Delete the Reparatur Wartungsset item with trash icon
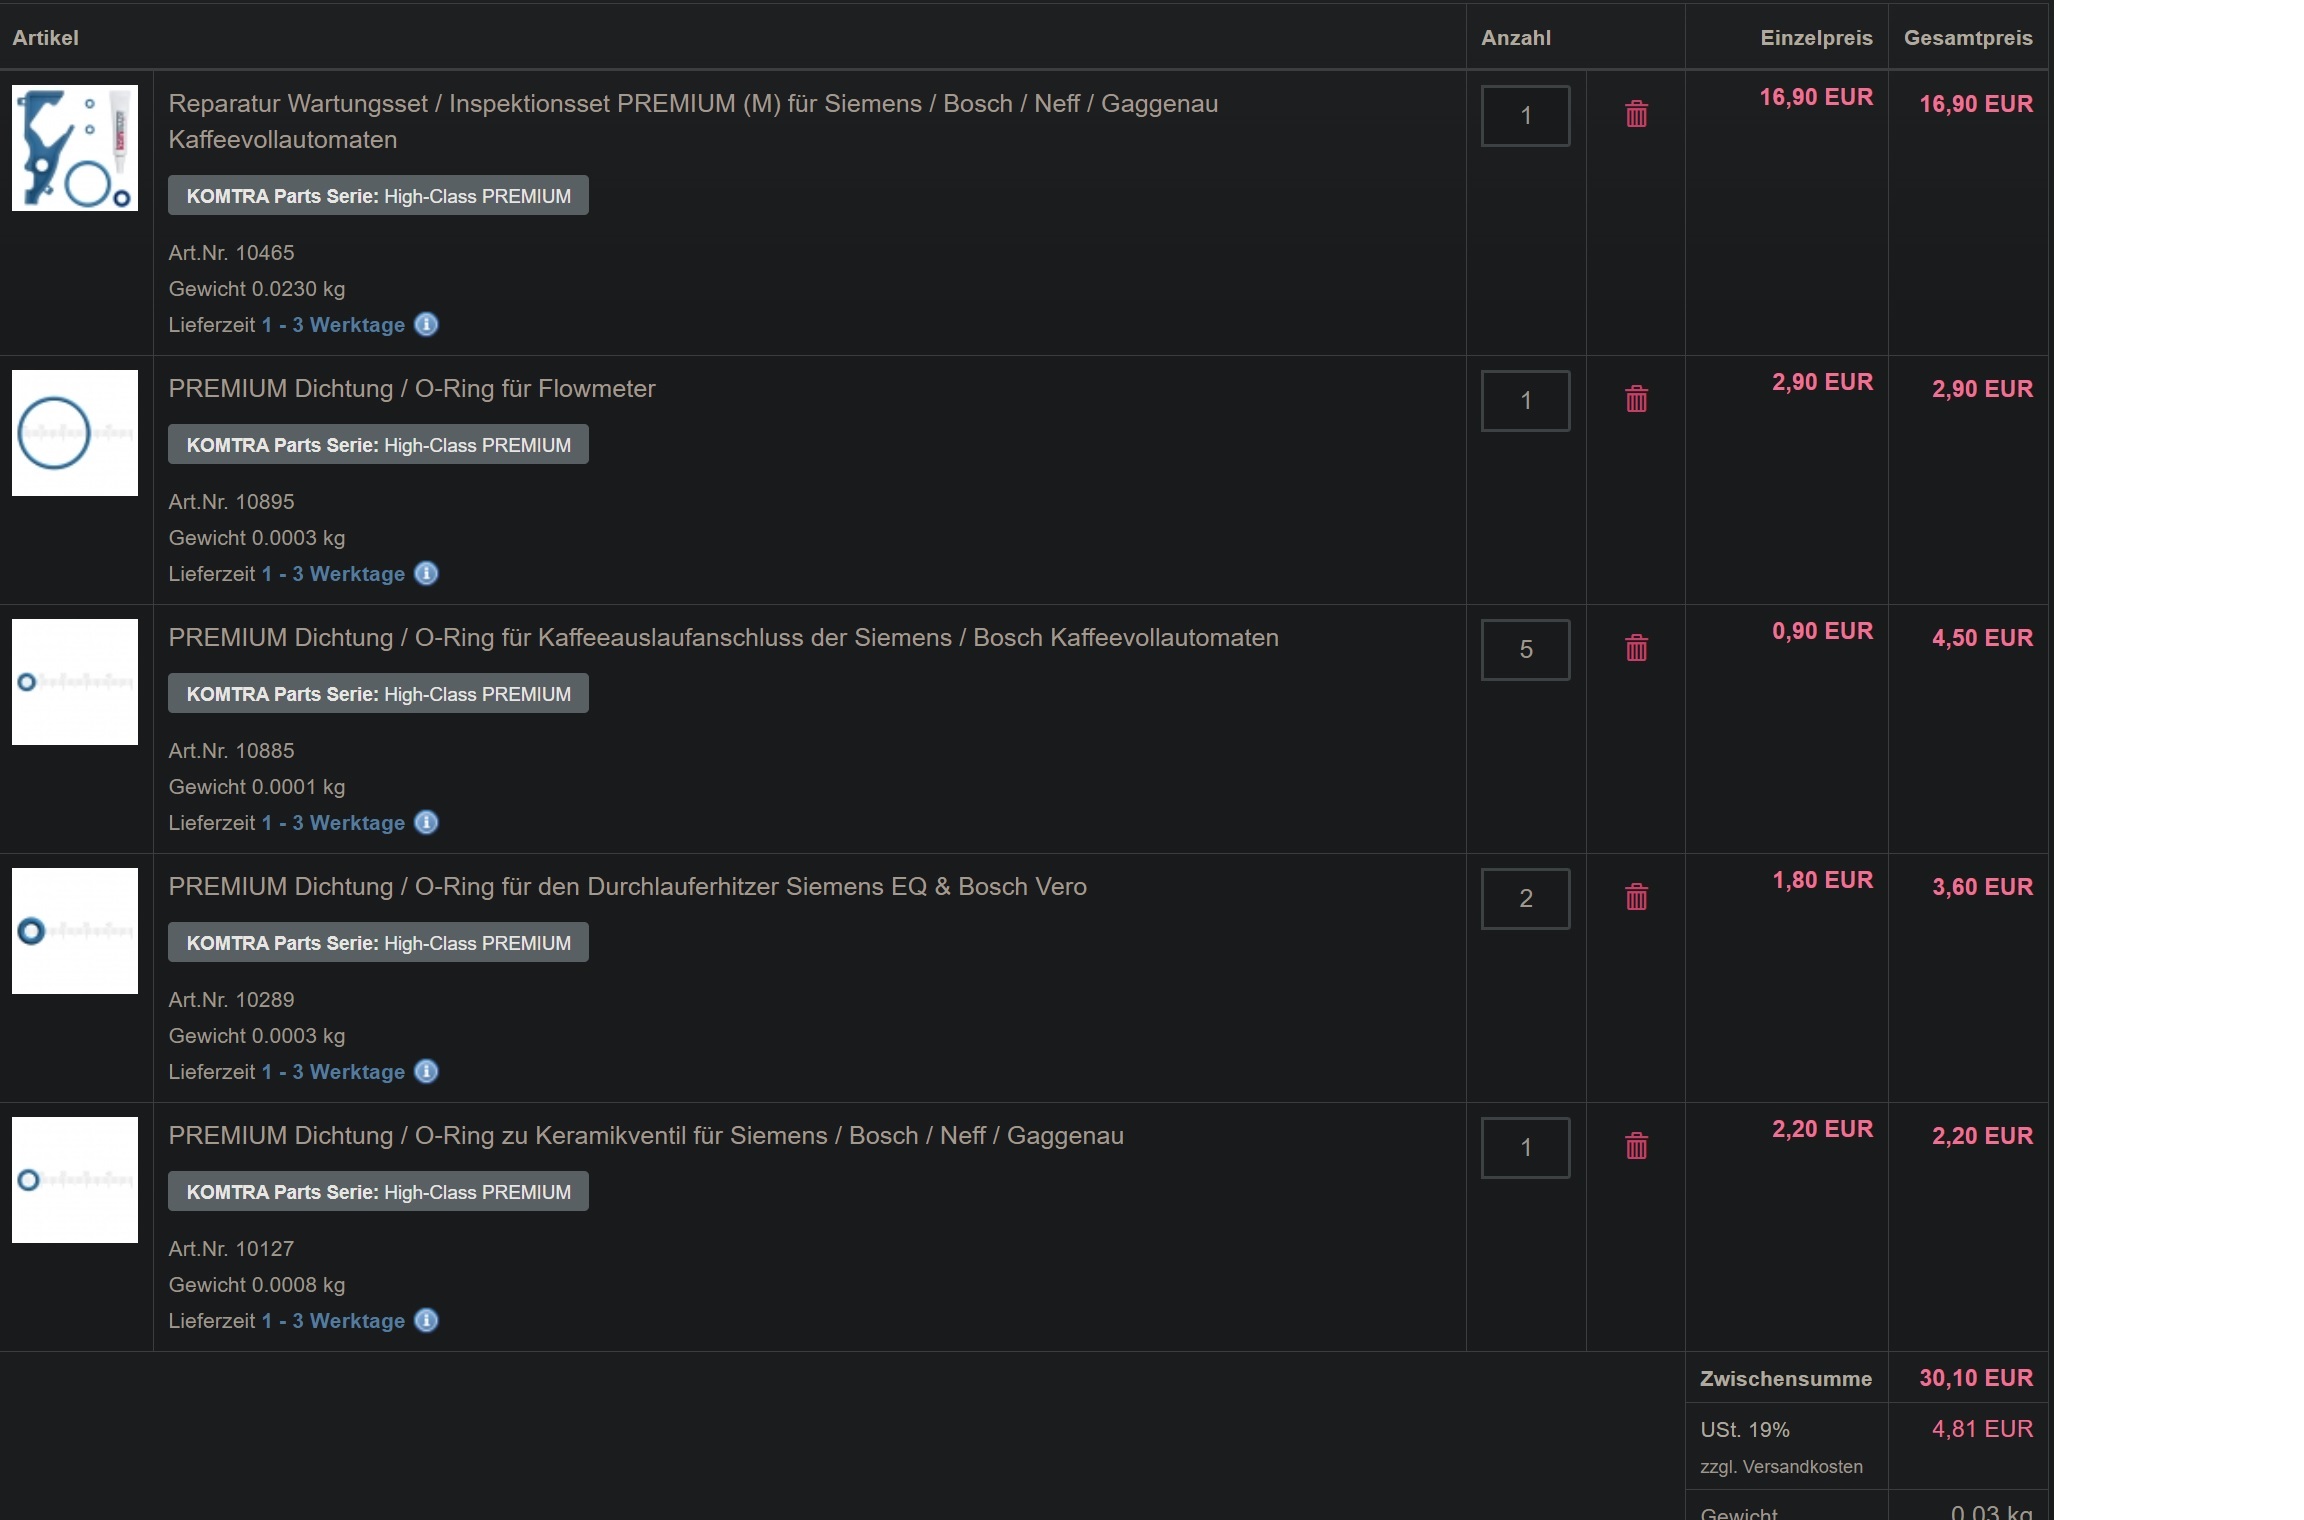The width and height of the screenshot is (2304, 1520). pos(1636,114)
